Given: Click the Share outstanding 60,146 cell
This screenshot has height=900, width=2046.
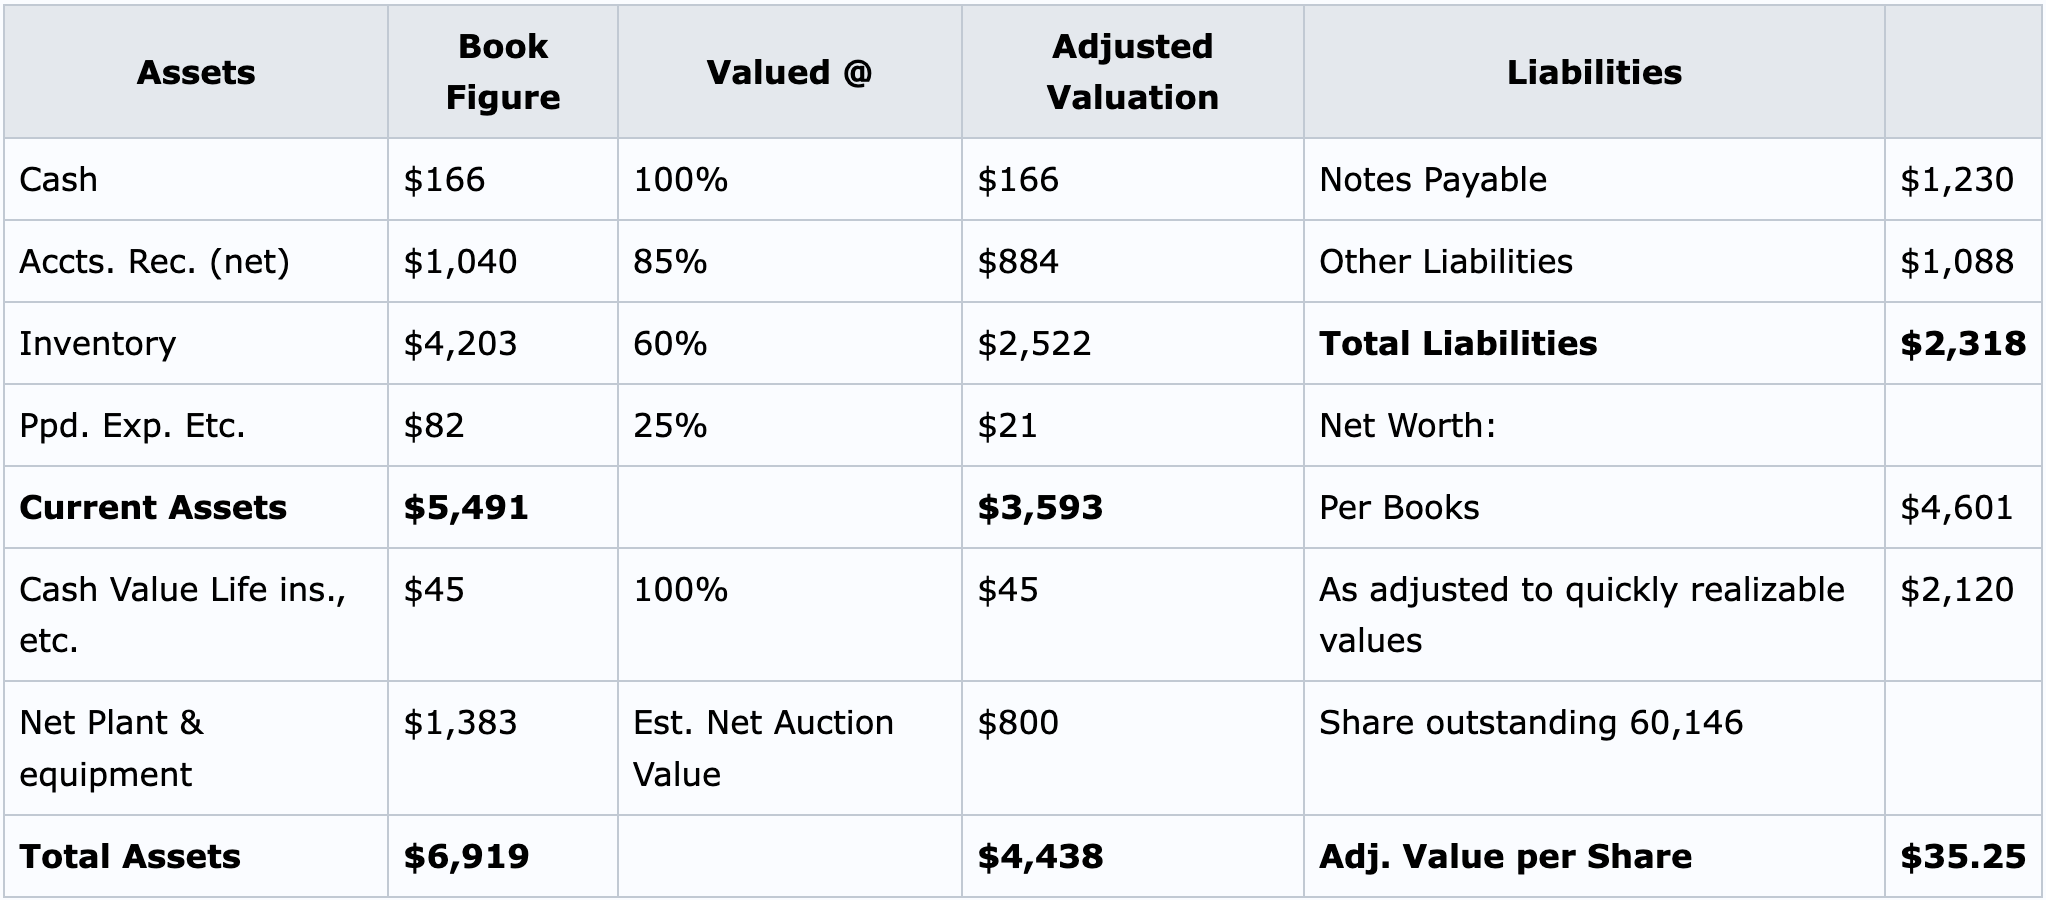Looking at the screenshot, I should point(1594,748).
